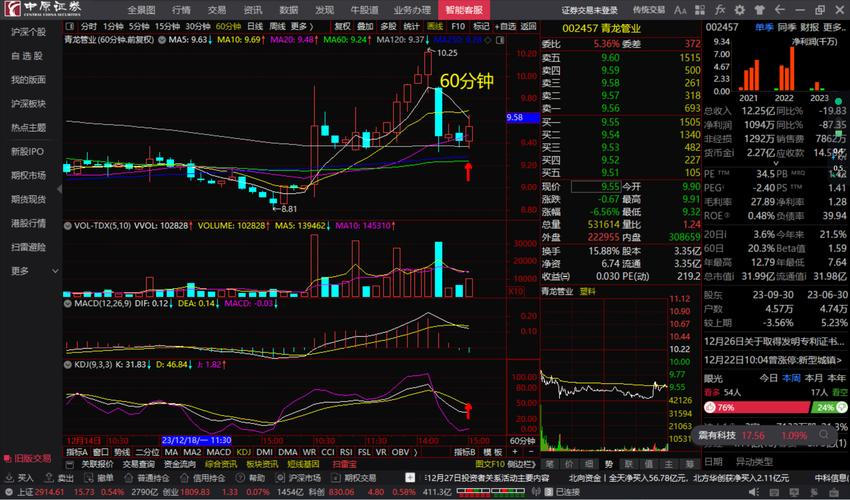Click 证券交易未登录 login link
850x500 pixels.
[x=589, y=10]
